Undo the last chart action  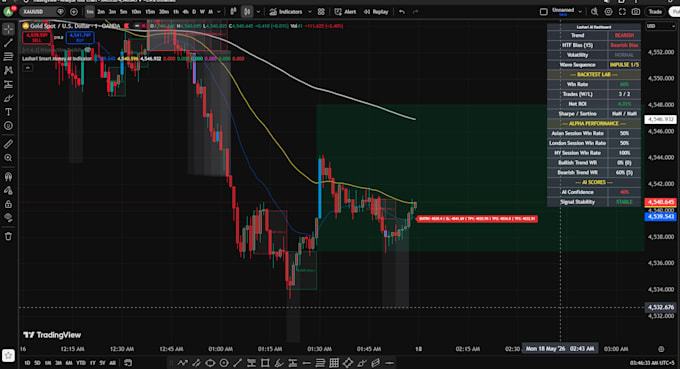pyautogui.click(x=402, y=12)
